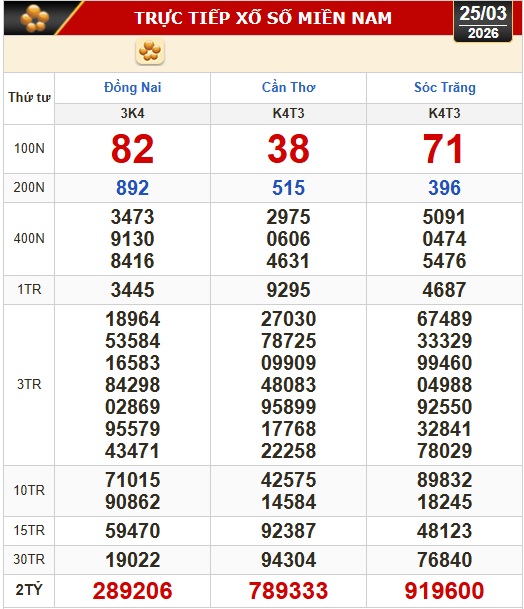Screen dimensions: 524x609
Task: Select the Thứ tư day cell
Action: 29,97
